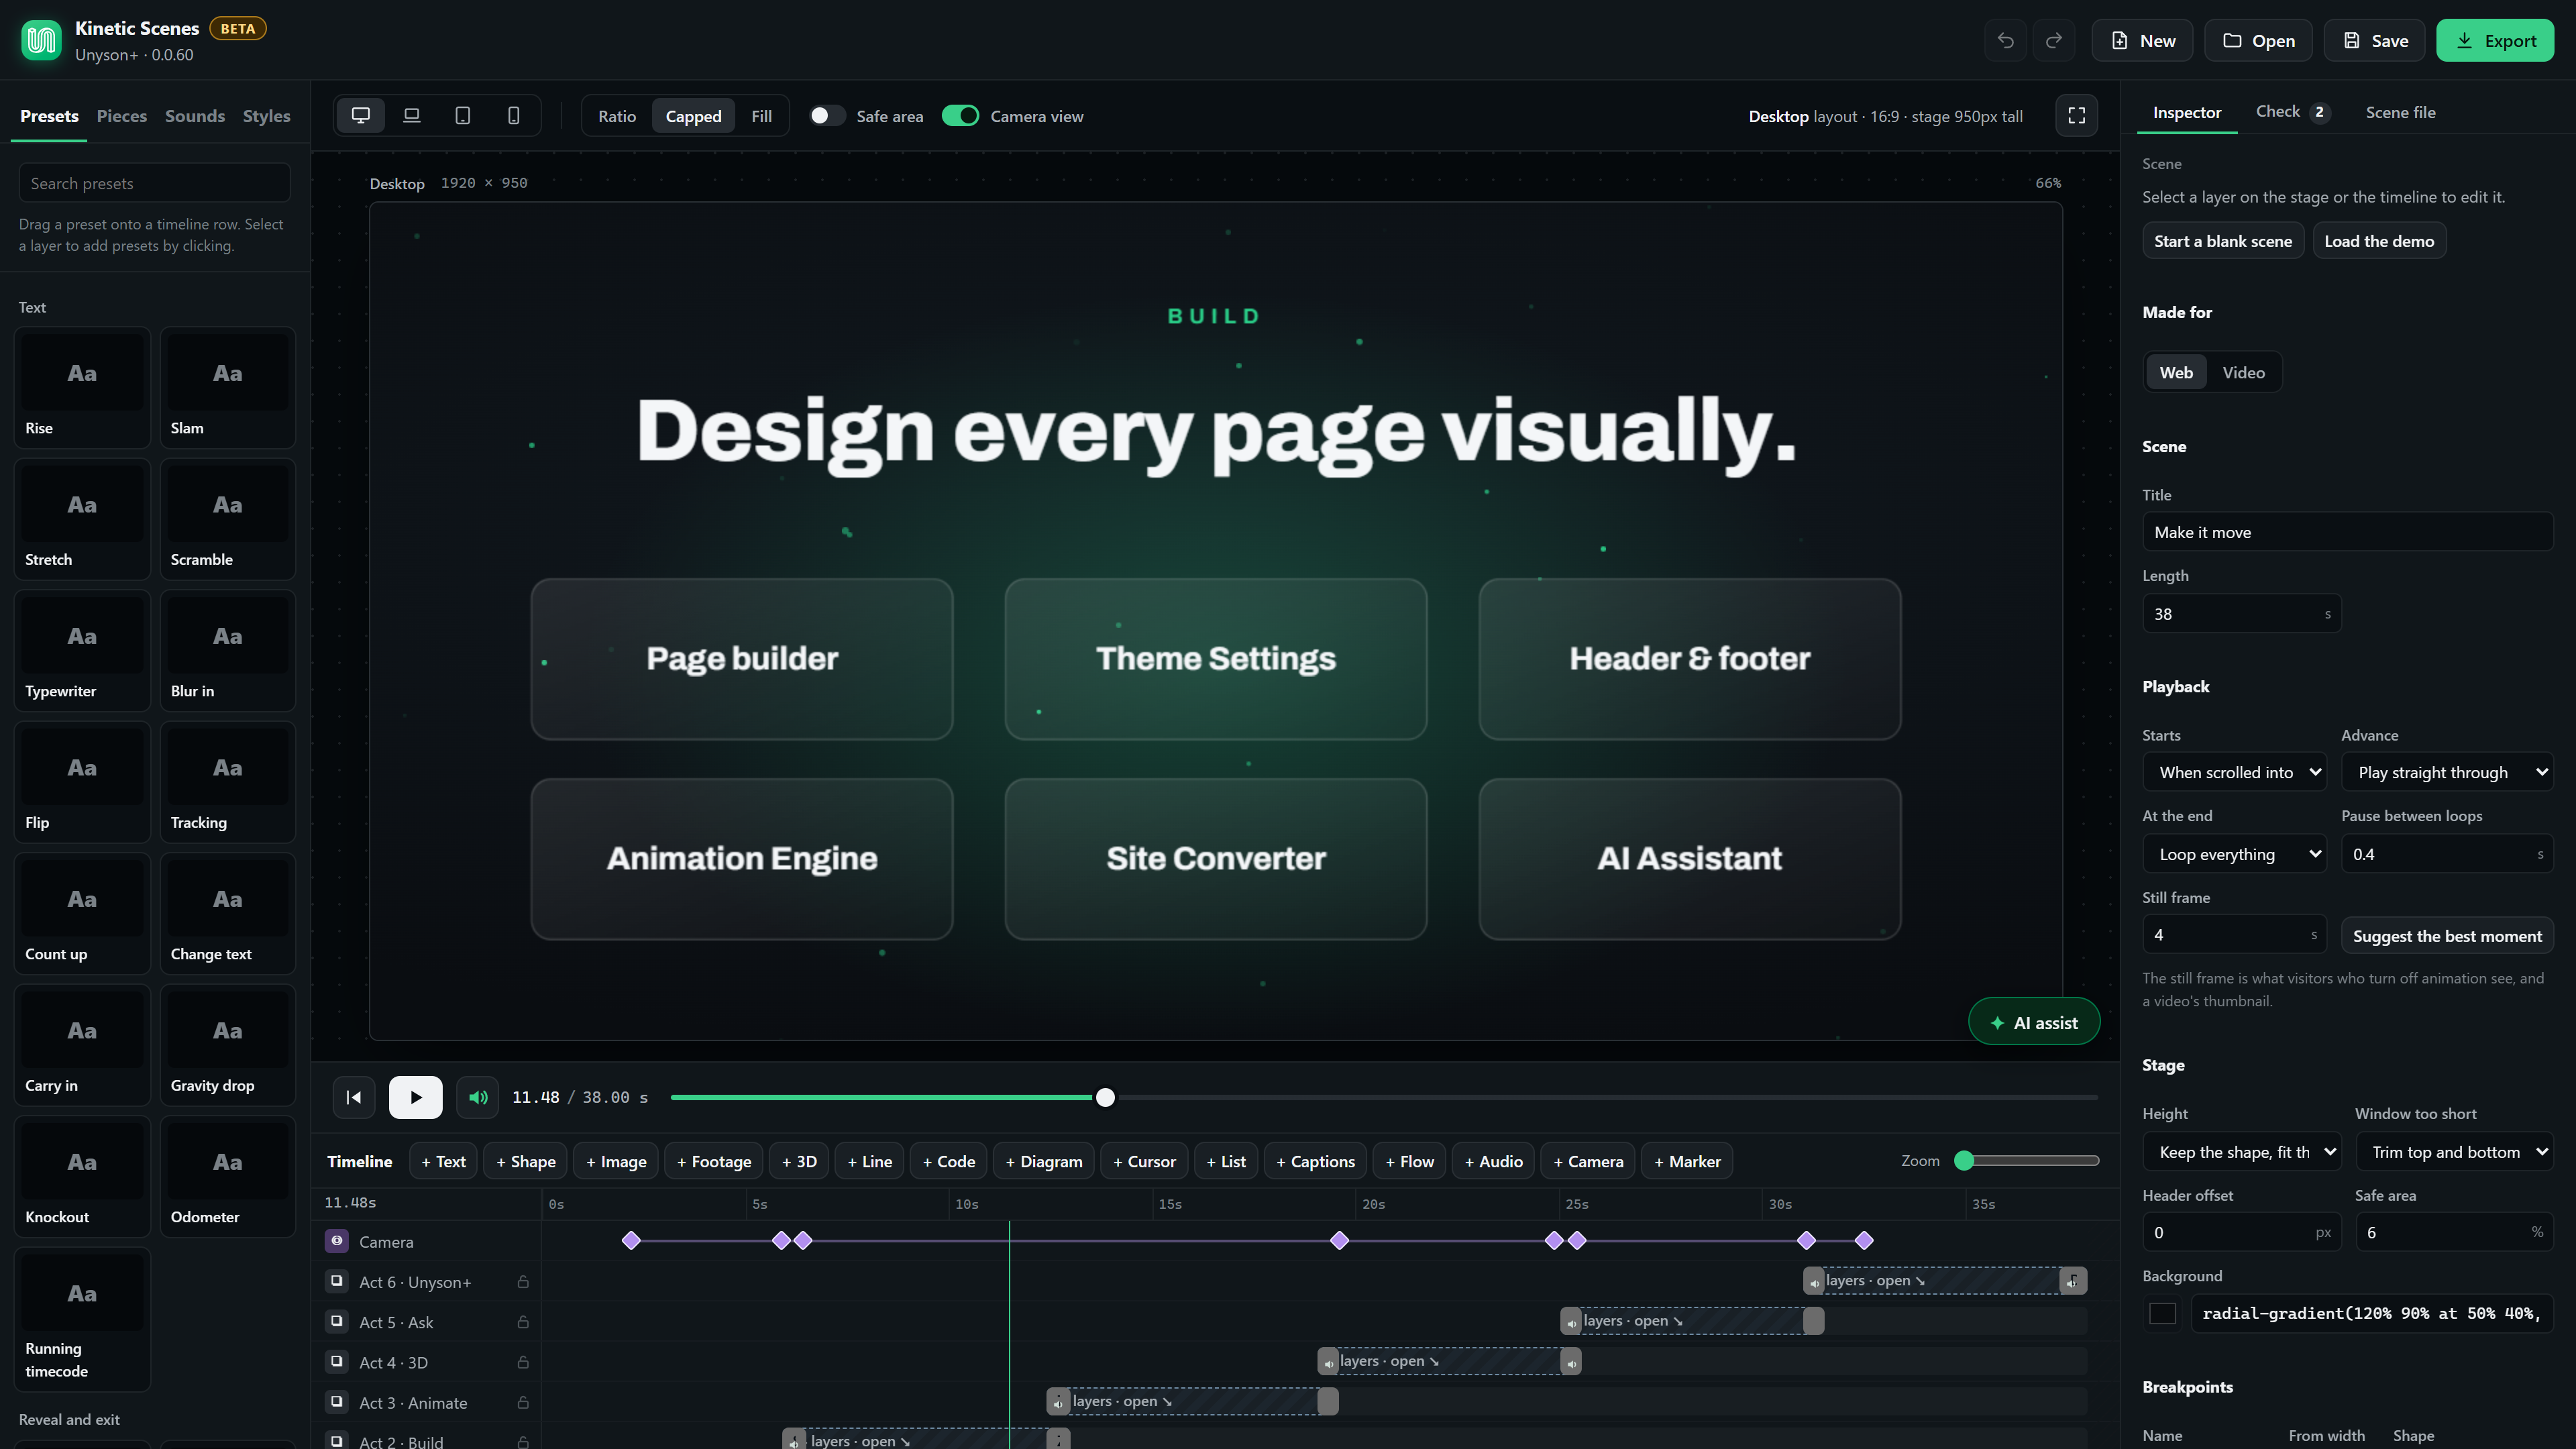Click the Export button
Image resolution: width=2576 pixels, height=1449 pixels.
(2495, 40)
